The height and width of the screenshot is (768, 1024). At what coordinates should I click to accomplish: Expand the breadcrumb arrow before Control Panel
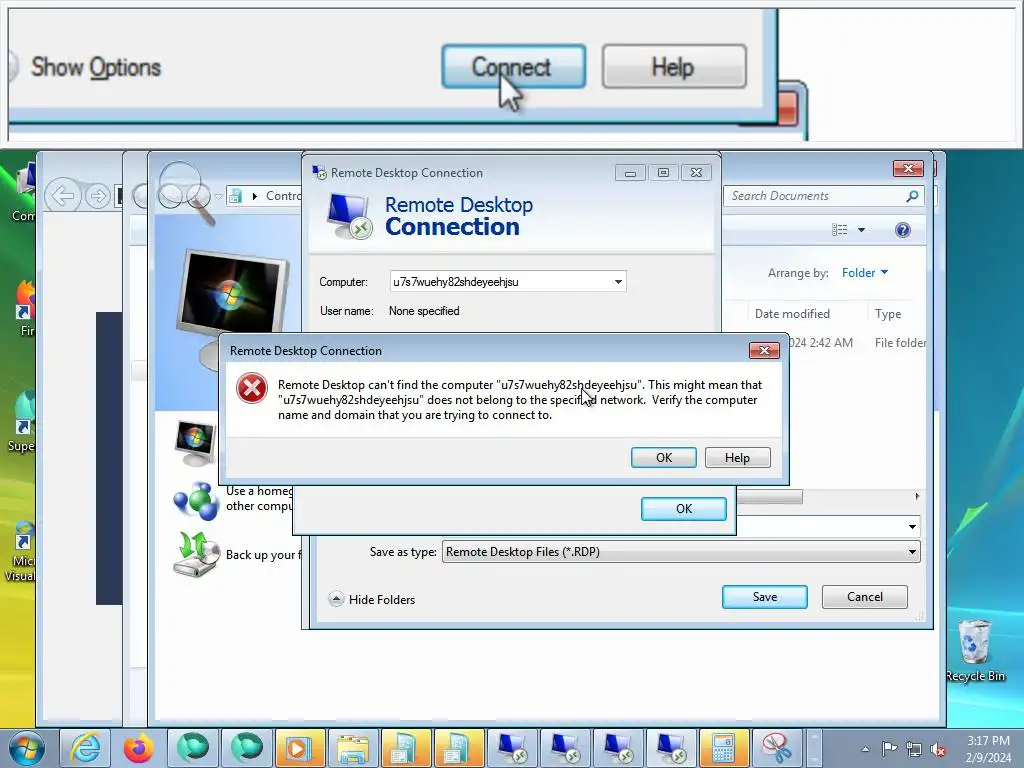click(x=255, y=196)
